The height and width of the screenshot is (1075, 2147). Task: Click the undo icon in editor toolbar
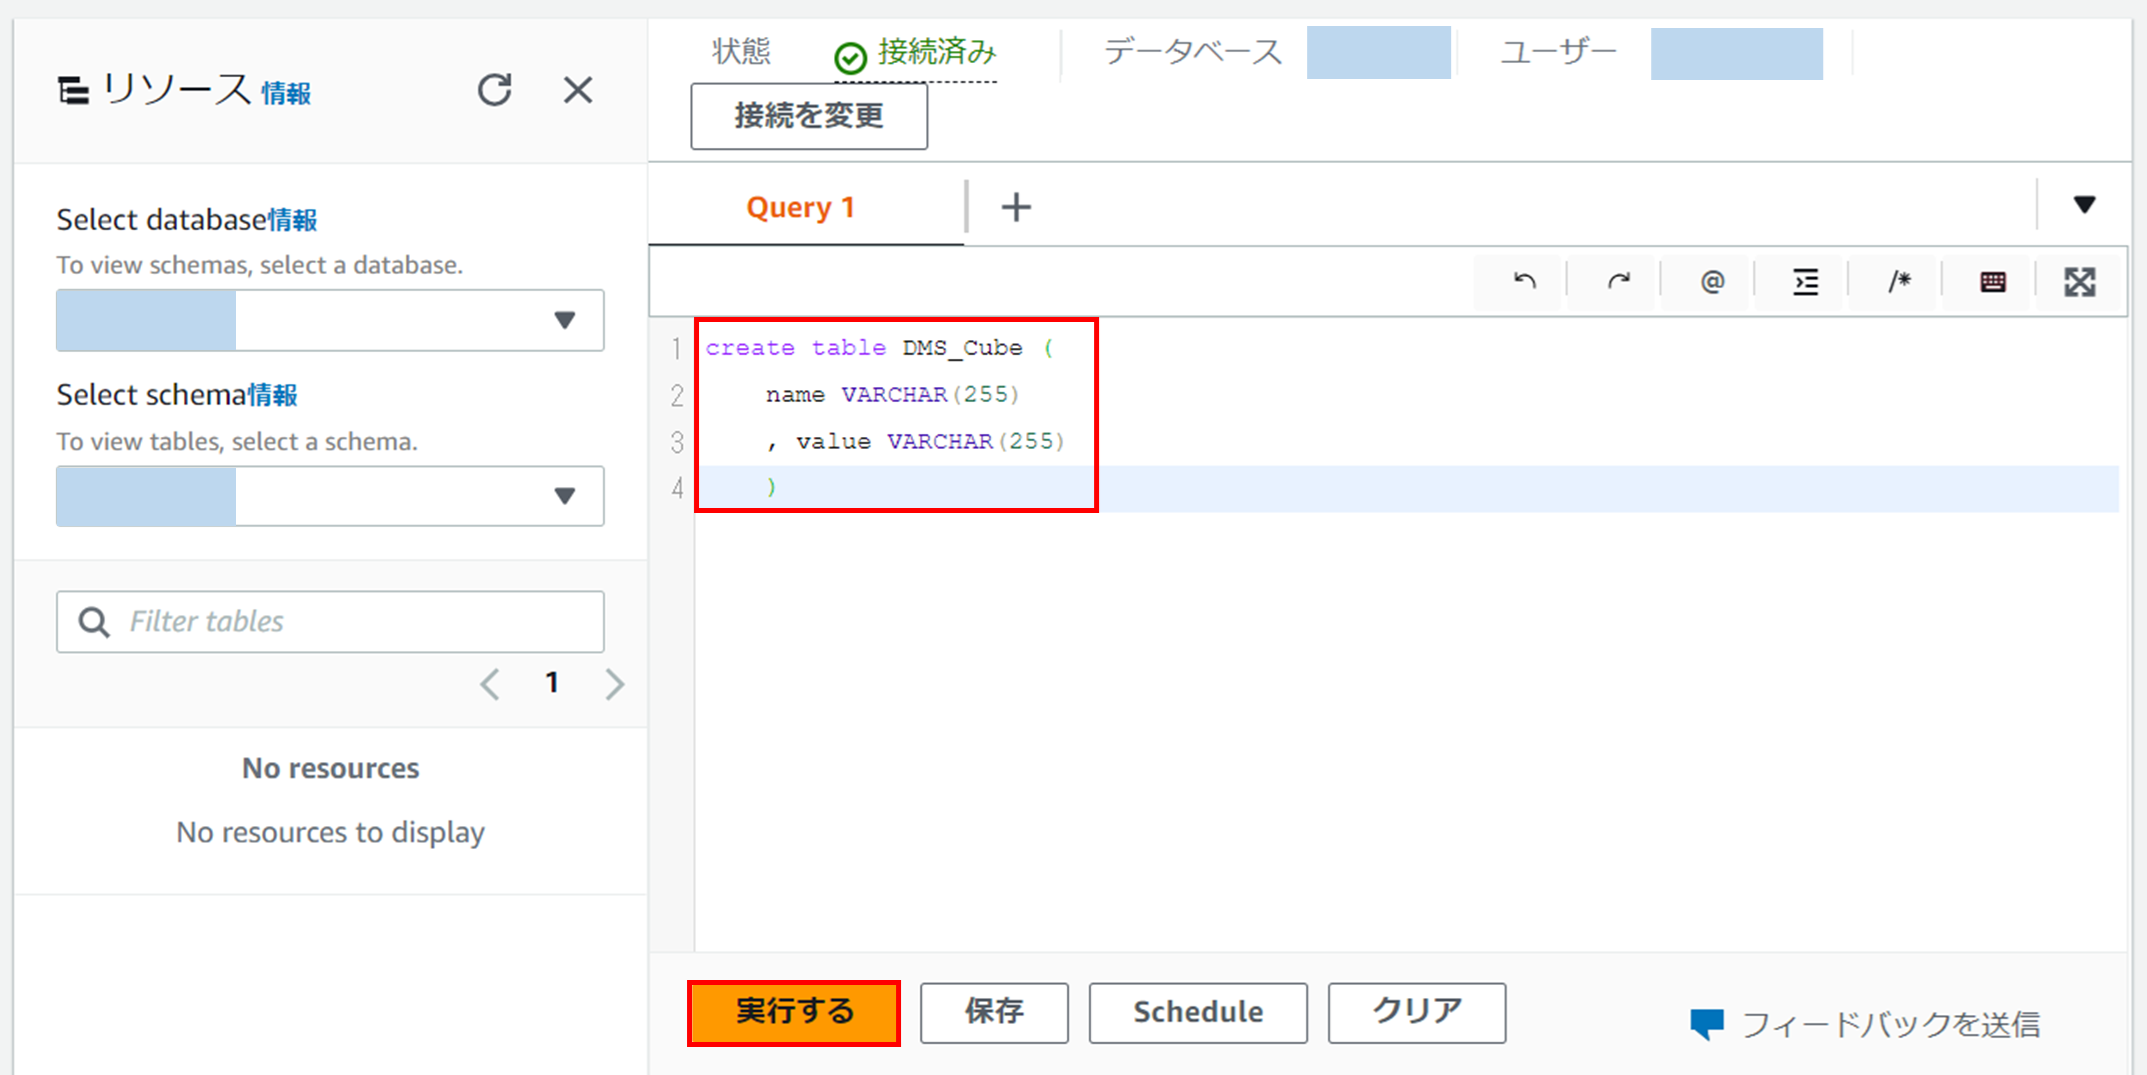coord(1524,282)
